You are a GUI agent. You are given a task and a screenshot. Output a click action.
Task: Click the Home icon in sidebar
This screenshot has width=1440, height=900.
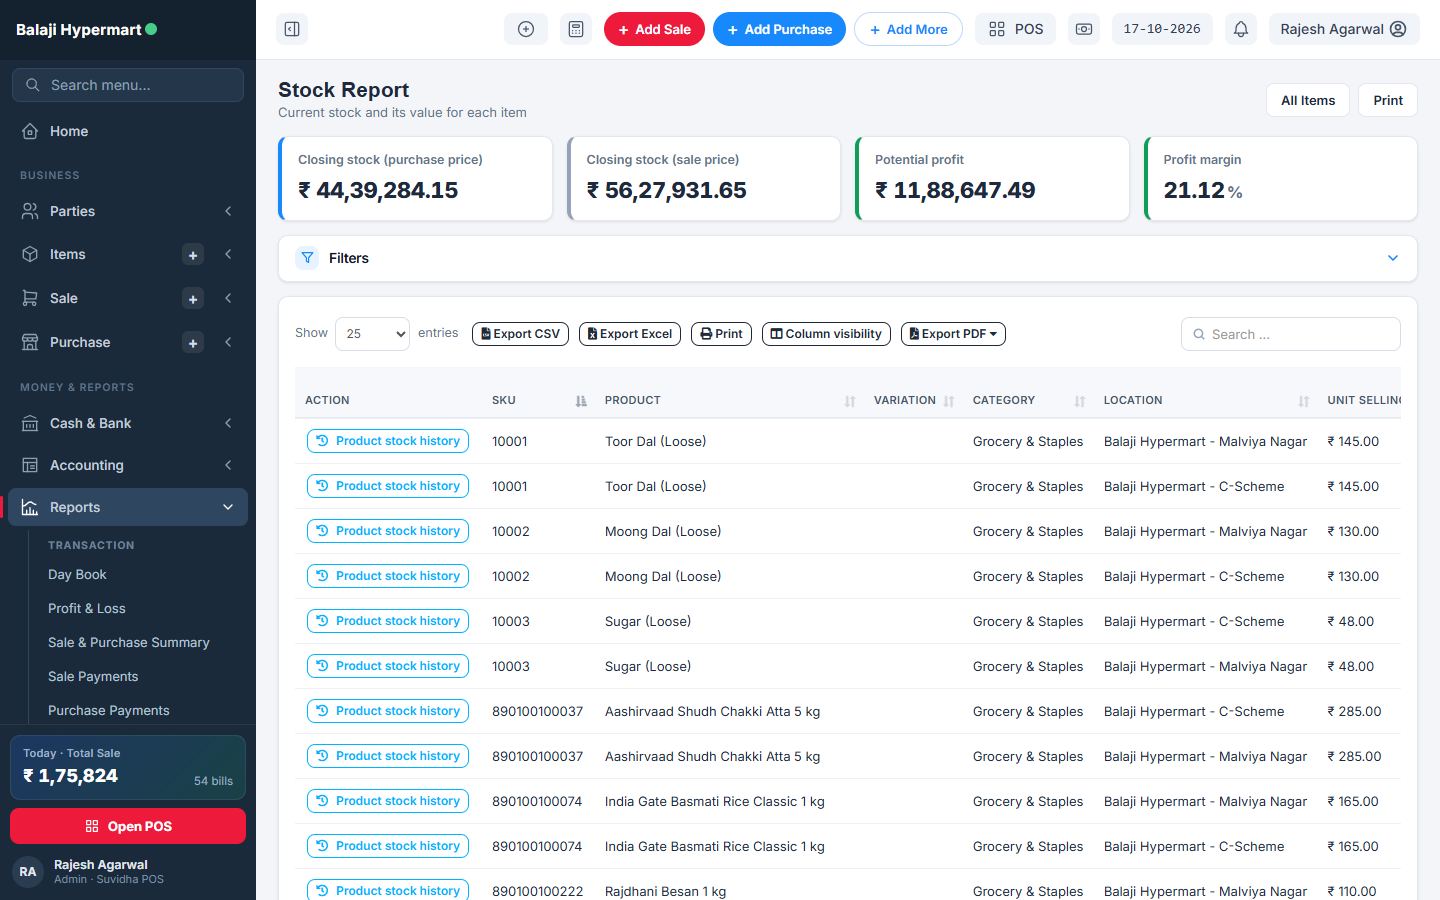[x=30, y=131]
